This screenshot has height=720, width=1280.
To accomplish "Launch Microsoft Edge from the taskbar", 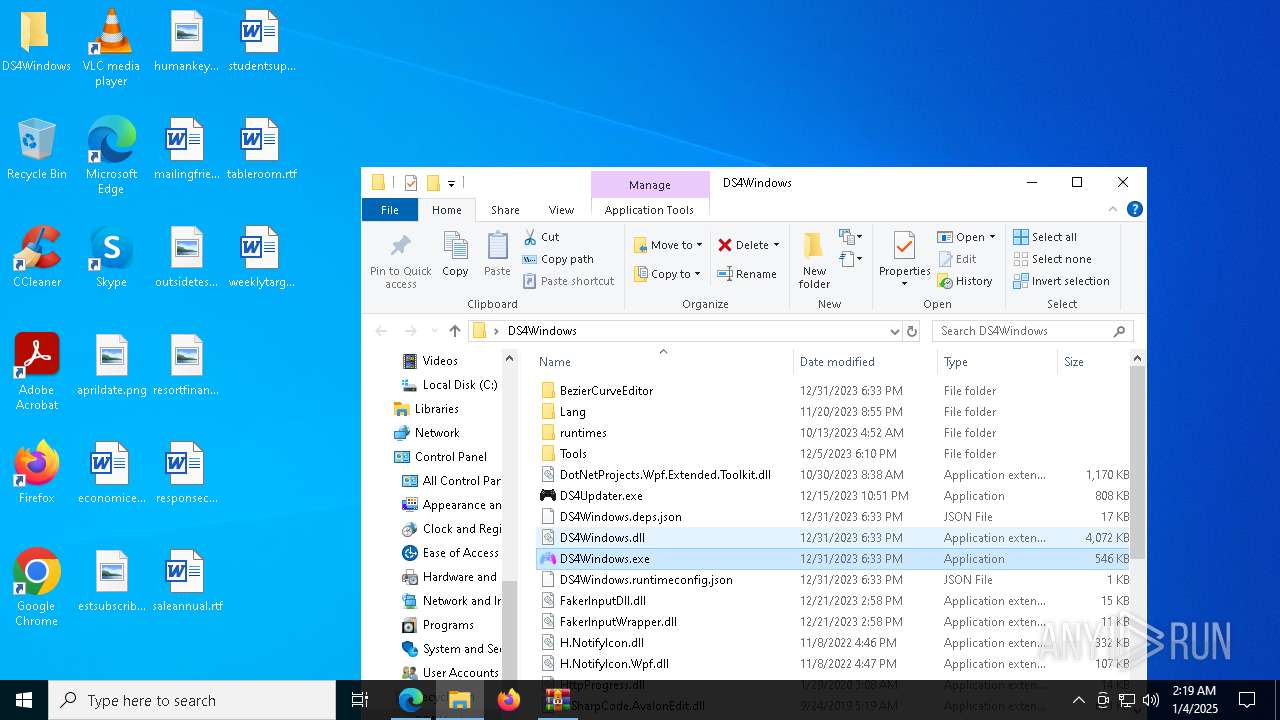I will (411, 700).
